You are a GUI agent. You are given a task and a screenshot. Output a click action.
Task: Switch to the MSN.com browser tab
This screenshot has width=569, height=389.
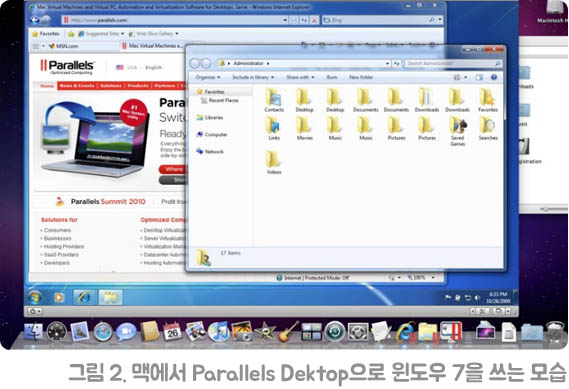click(x=64, y=46)
